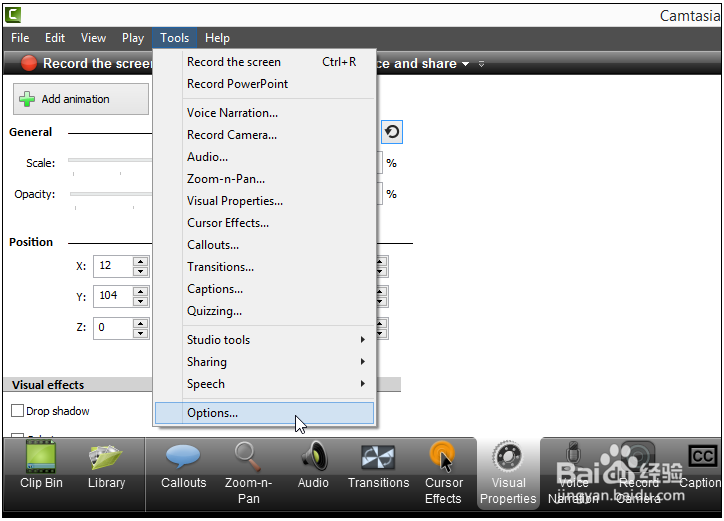Select Record Camera... menu item
The height and width of the screenshot is (521, 724).
click(x=265, y=135)
